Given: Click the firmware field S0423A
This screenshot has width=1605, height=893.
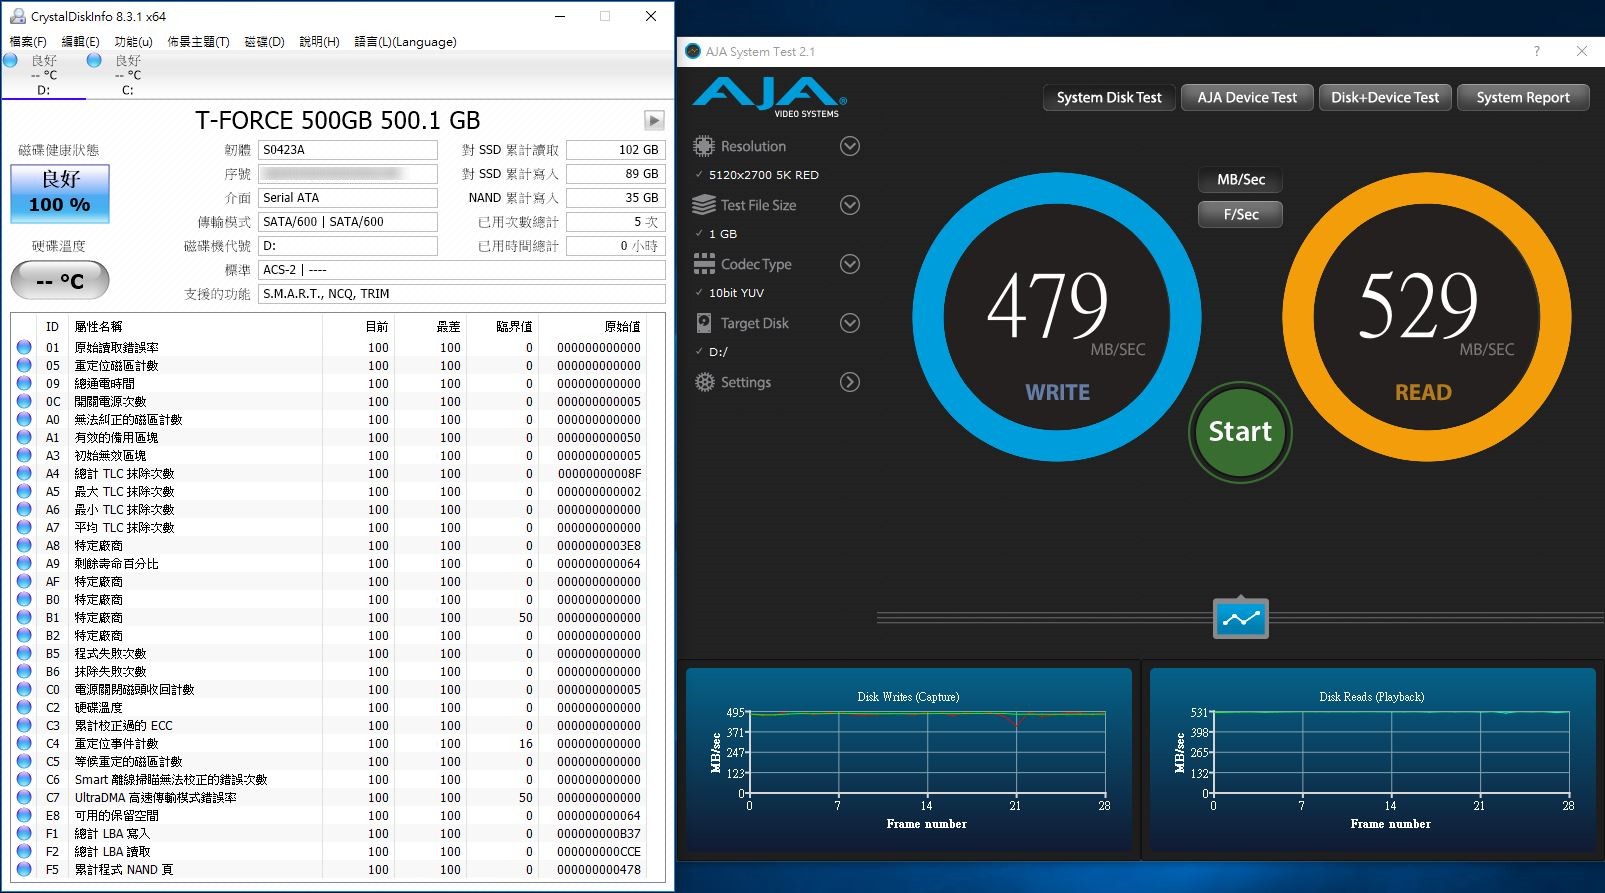Looking at the screenshot, I should click(x=348, y=150).
